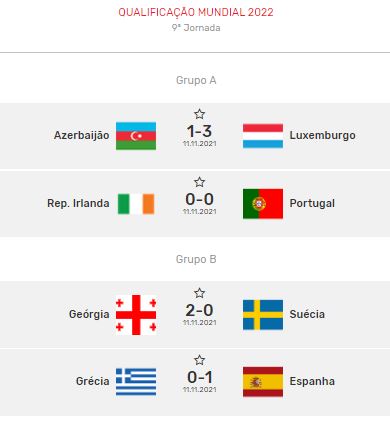The height and width of the screenshot is (427, 390).
Task: Click the Grupo B heading
Action: click(x=196, y=259)
